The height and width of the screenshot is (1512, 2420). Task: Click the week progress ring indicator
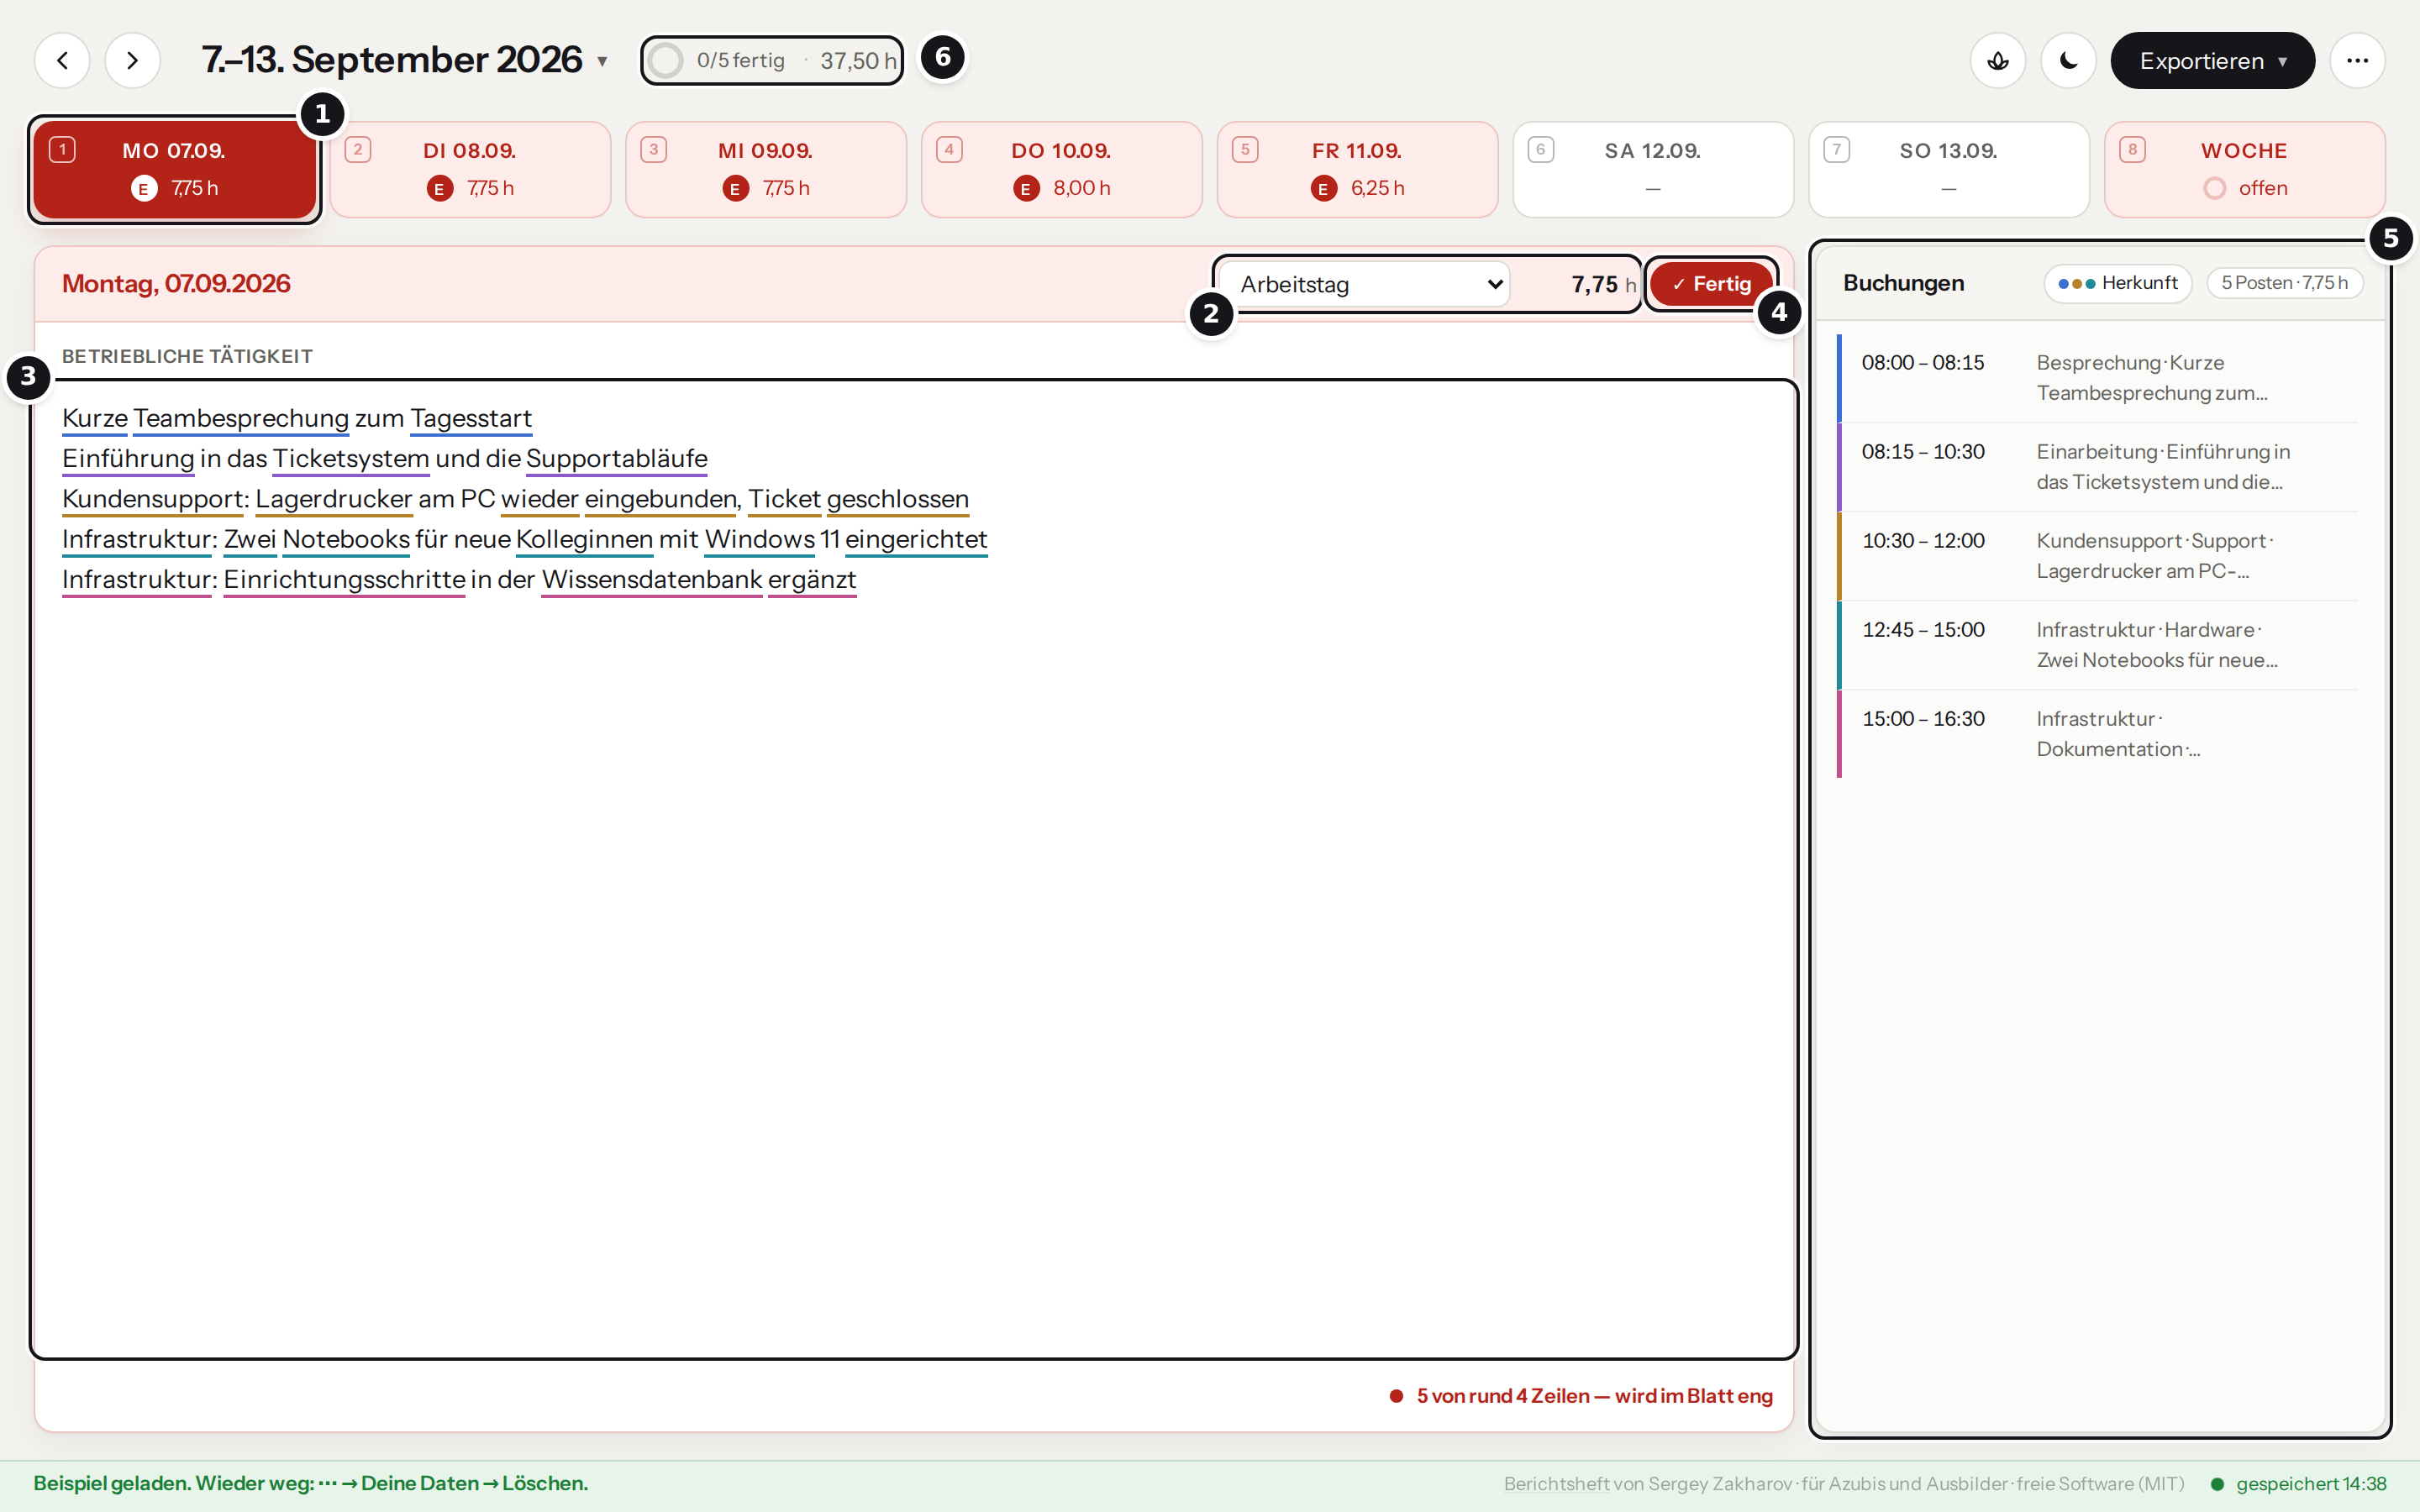(666, 61)
